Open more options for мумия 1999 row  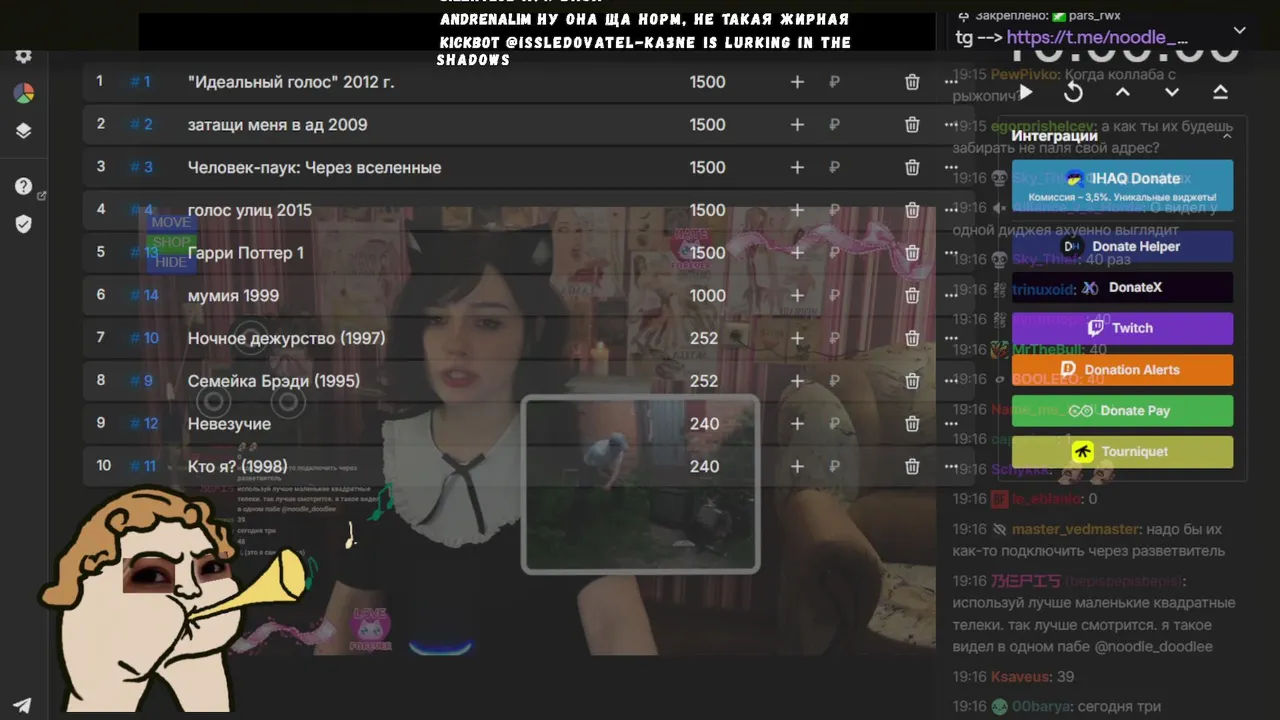[x=950, y=296]
